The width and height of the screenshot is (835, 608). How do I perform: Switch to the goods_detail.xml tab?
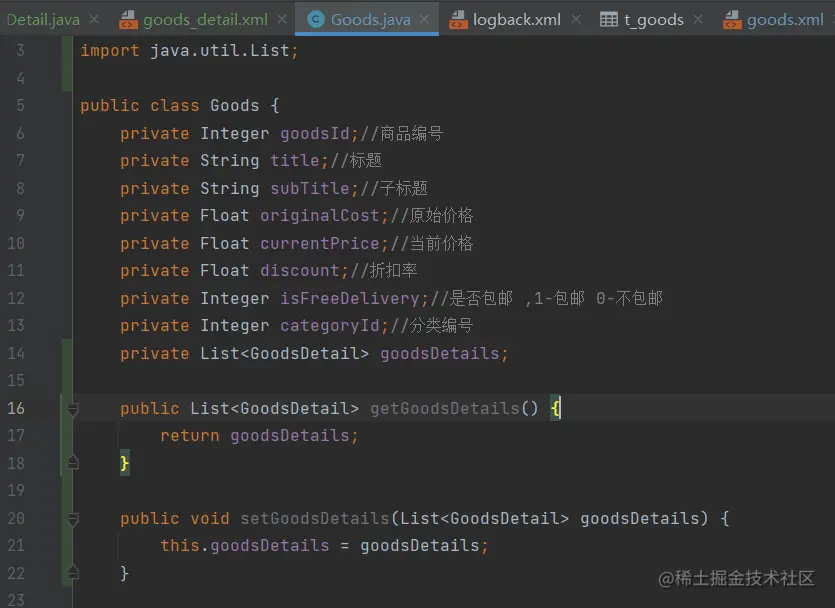click(x=205, y=20)
